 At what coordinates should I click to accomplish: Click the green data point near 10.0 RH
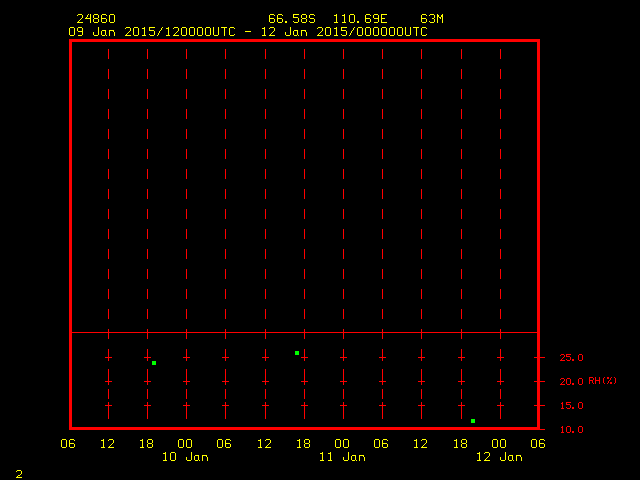(473, 421)
